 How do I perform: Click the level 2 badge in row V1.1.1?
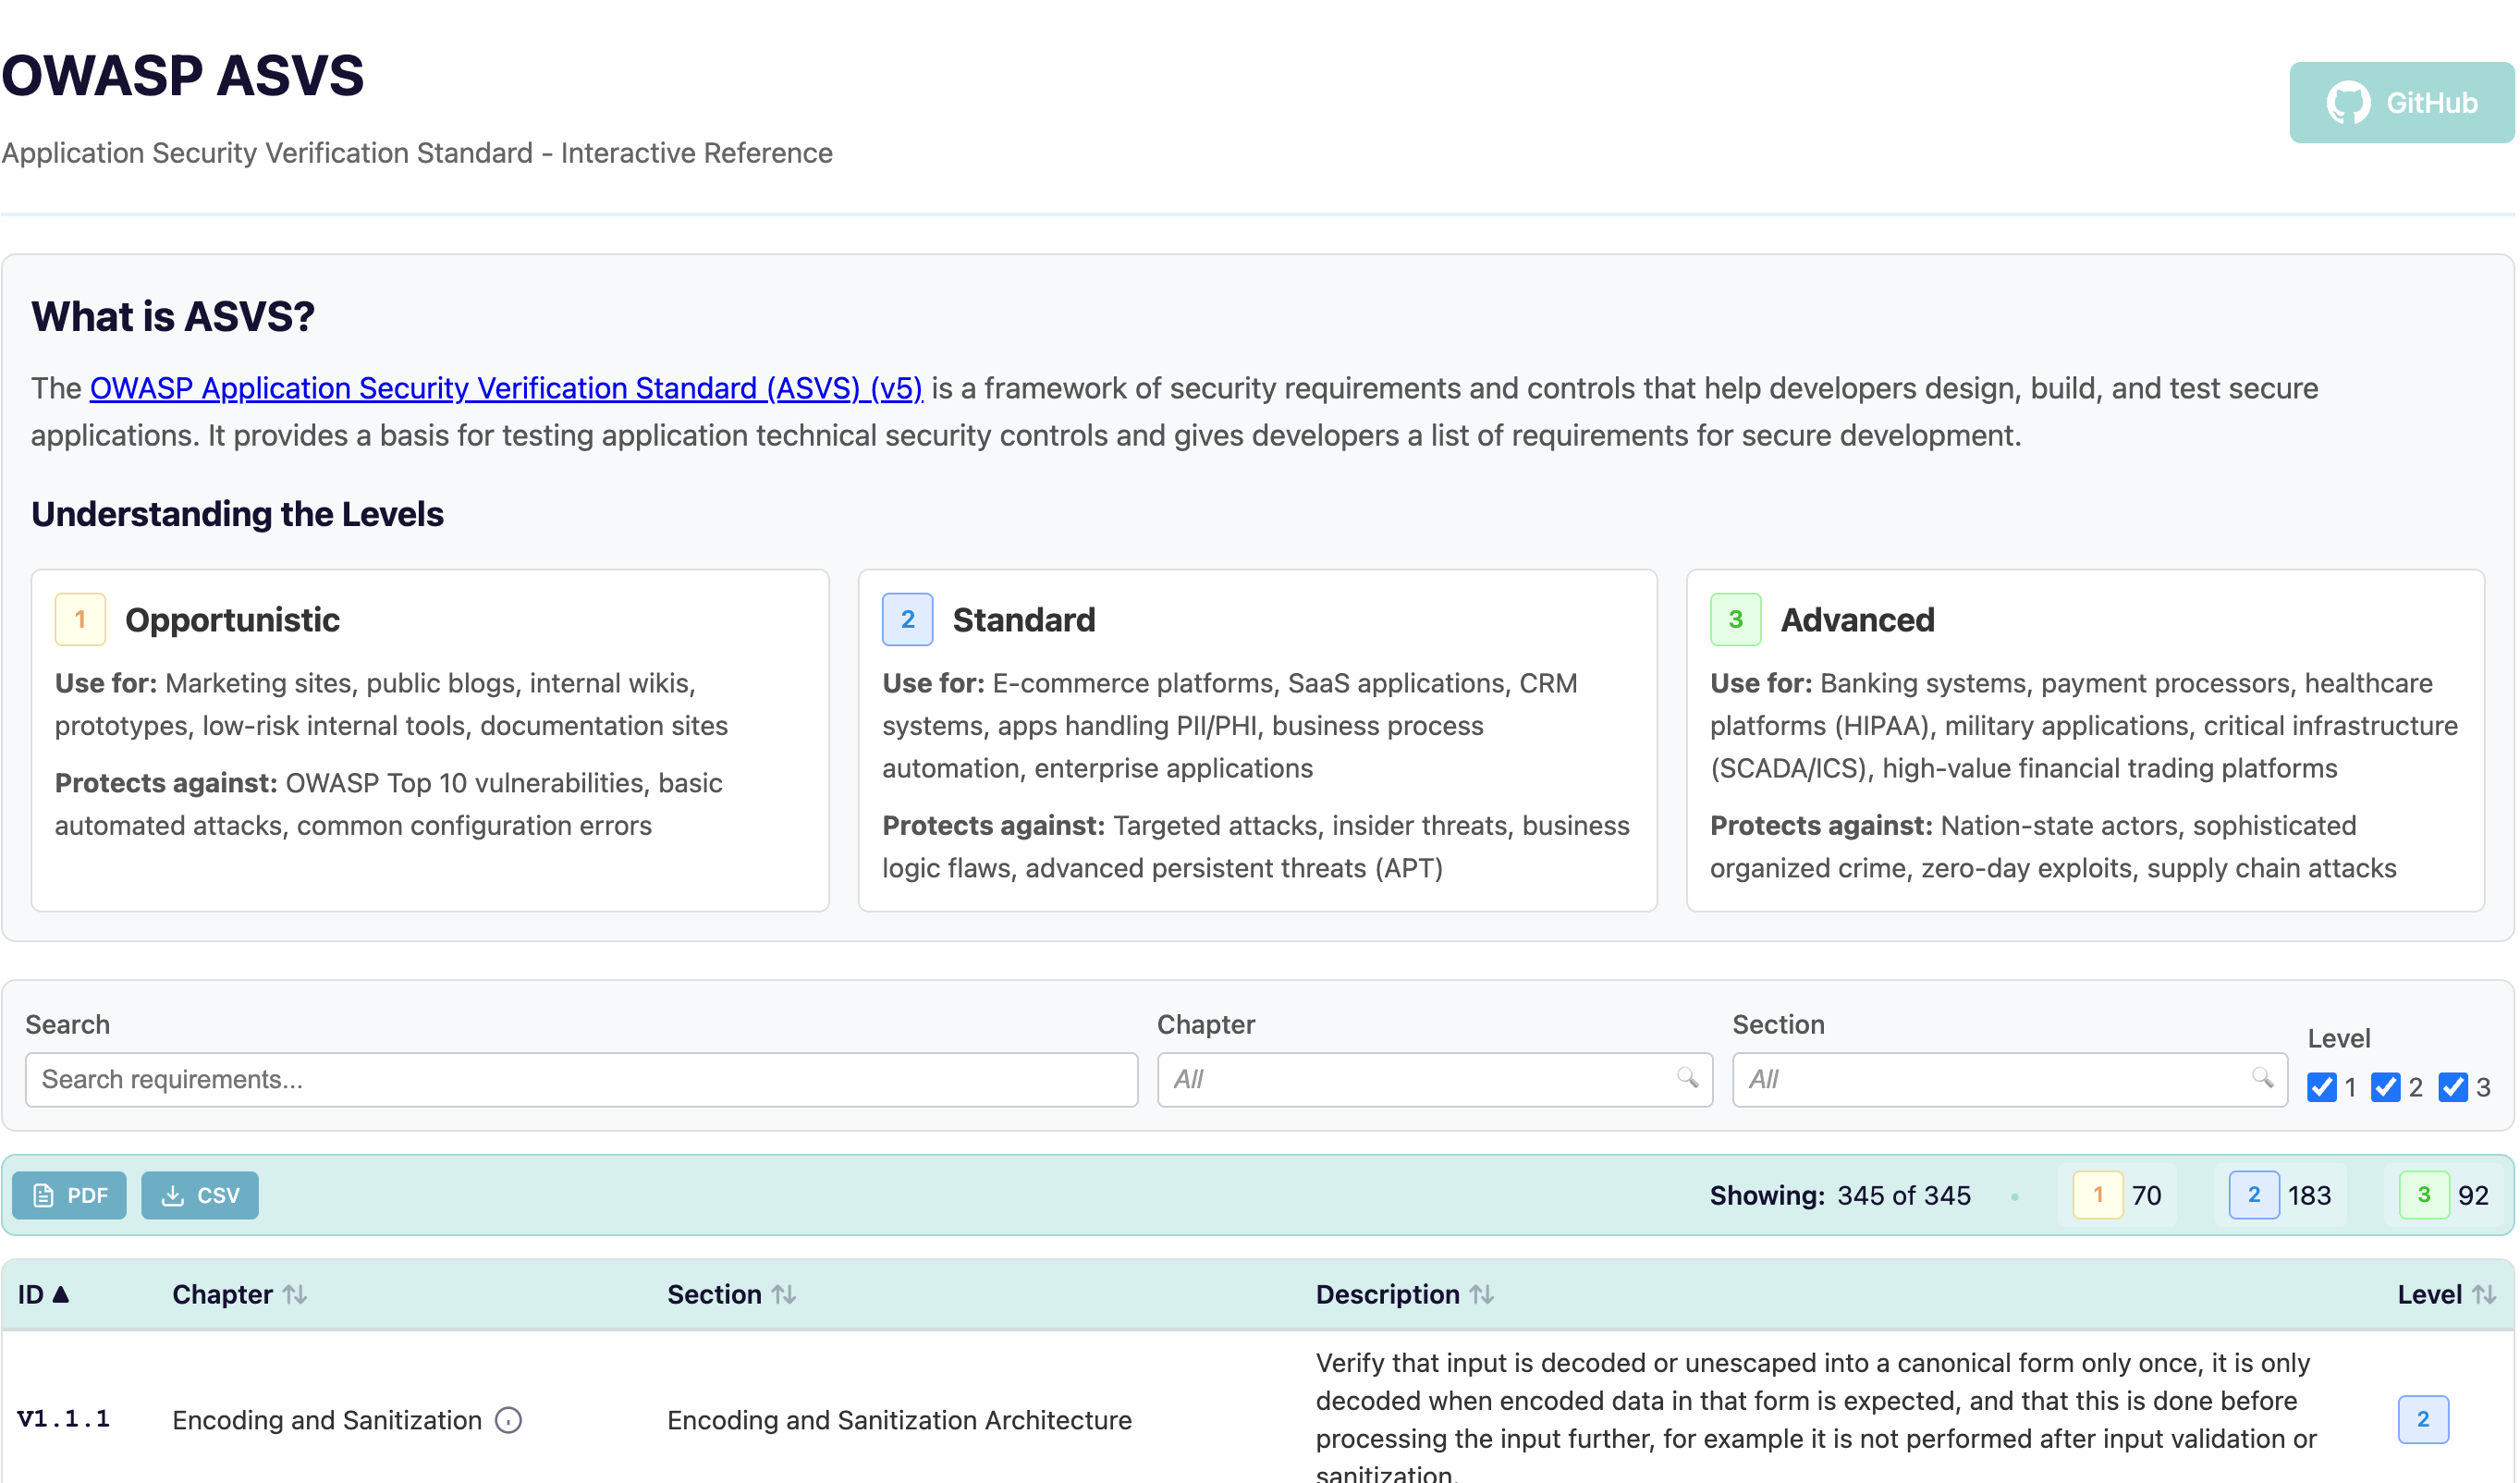click(x=2422, y=1419)
